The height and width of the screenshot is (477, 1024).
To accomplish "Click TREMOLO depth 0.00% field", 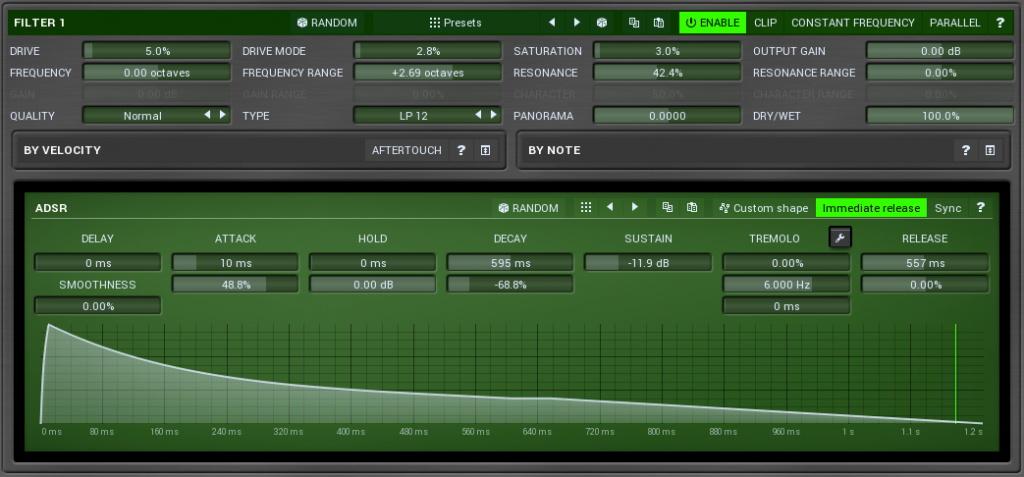I will pos(786,263).
